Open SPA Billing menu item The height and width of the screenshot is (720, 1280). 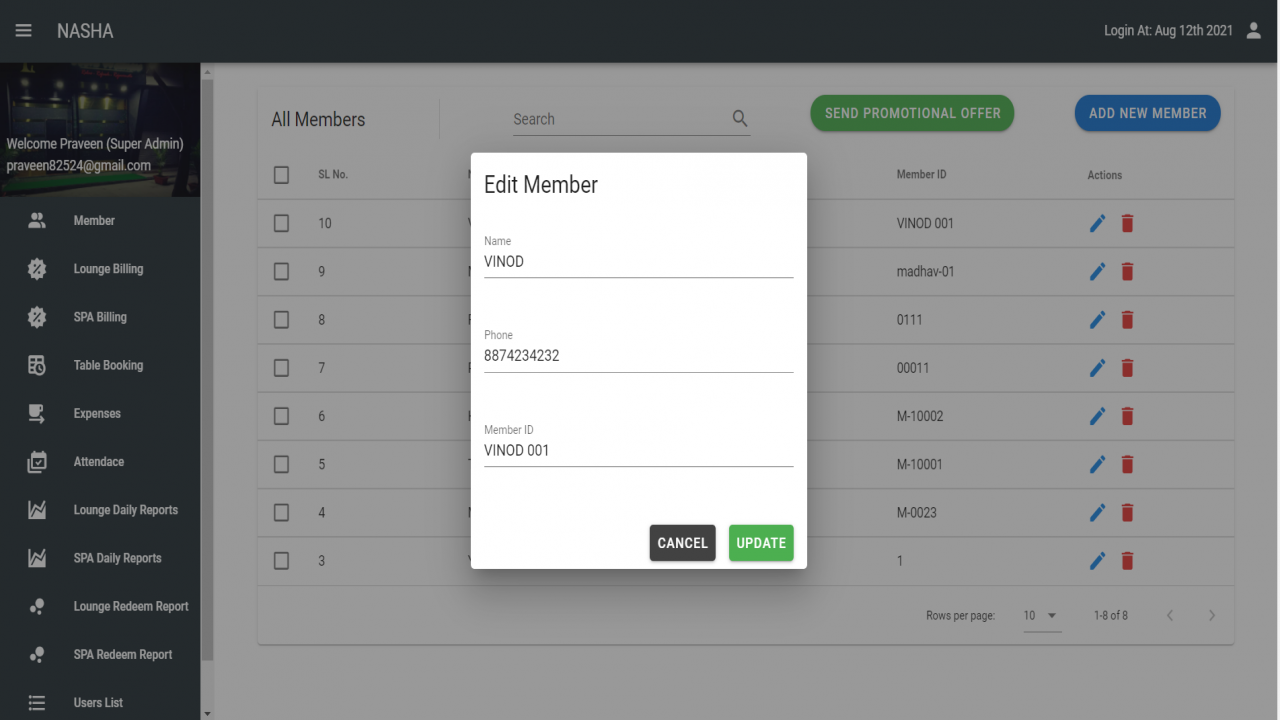[100, 317]
